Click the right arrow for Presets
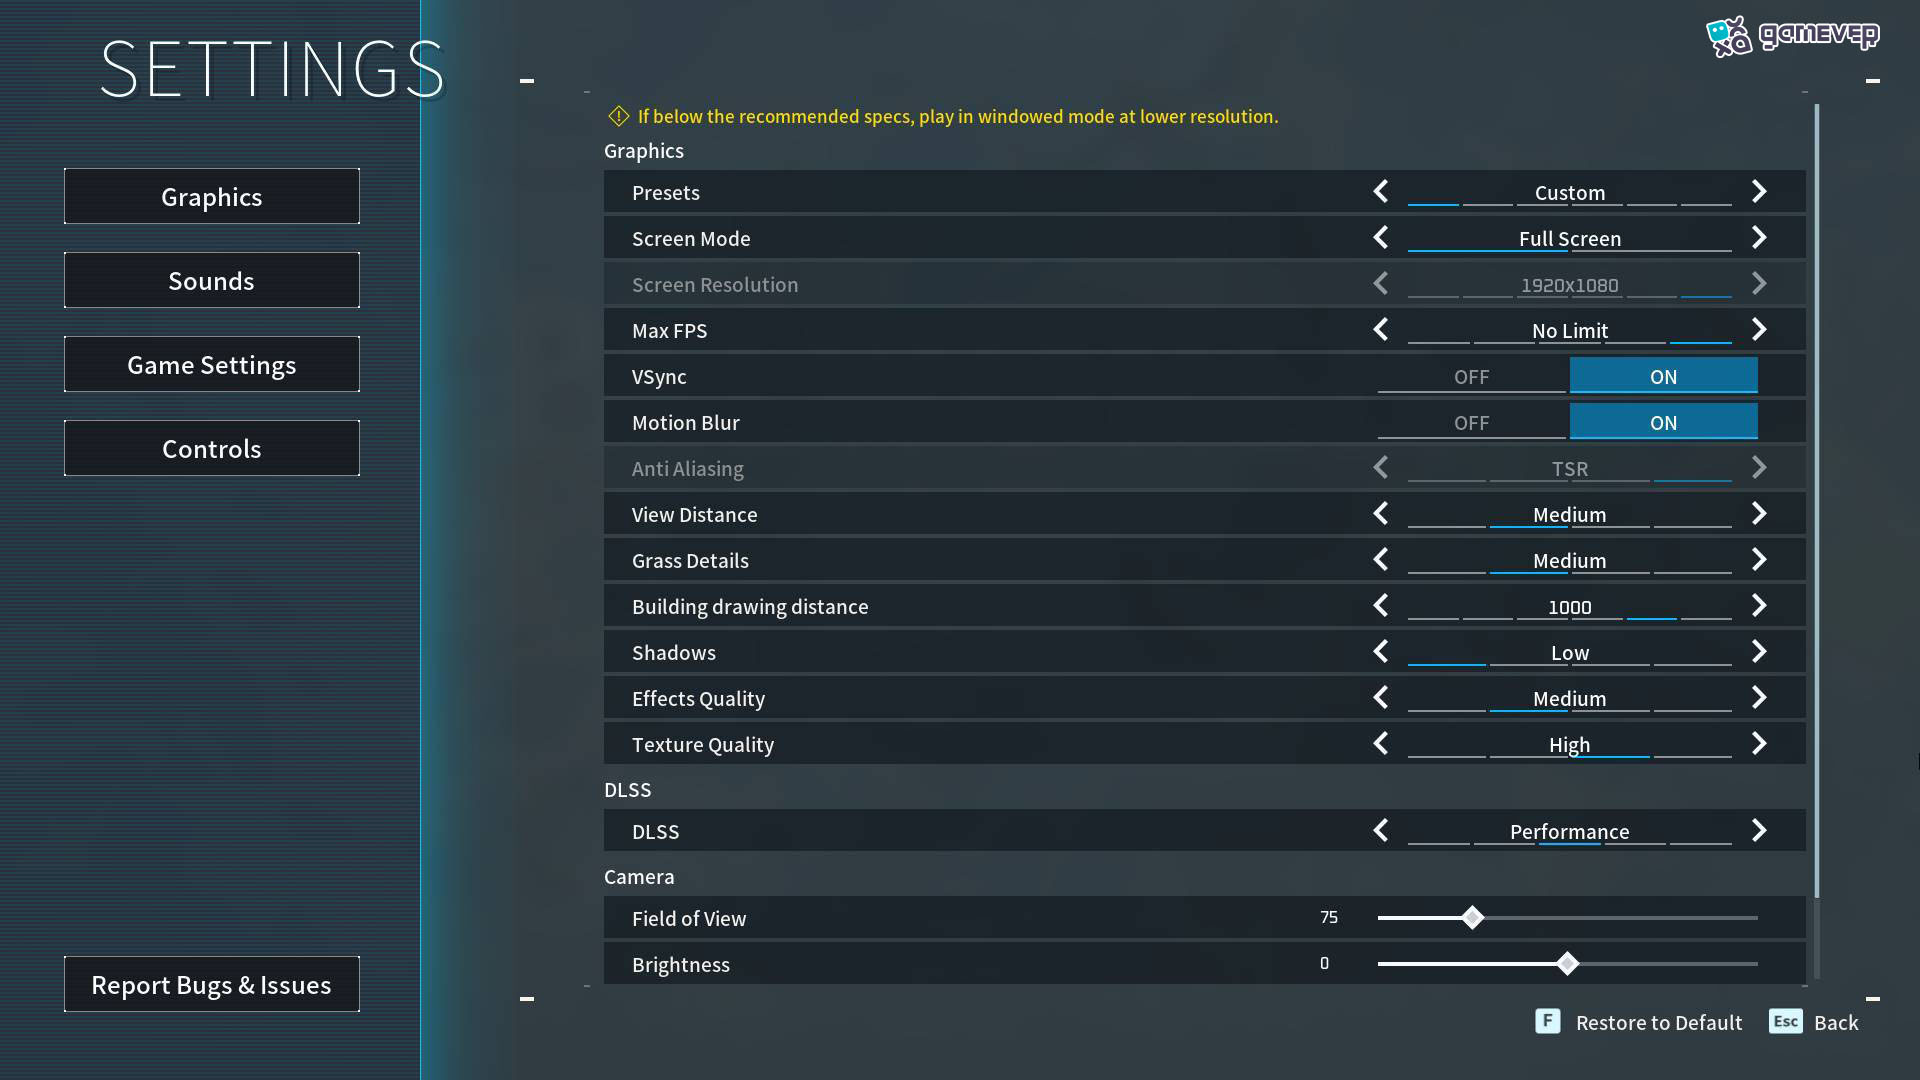This screenshot has width=1920, height=1080. [1759, 191]
